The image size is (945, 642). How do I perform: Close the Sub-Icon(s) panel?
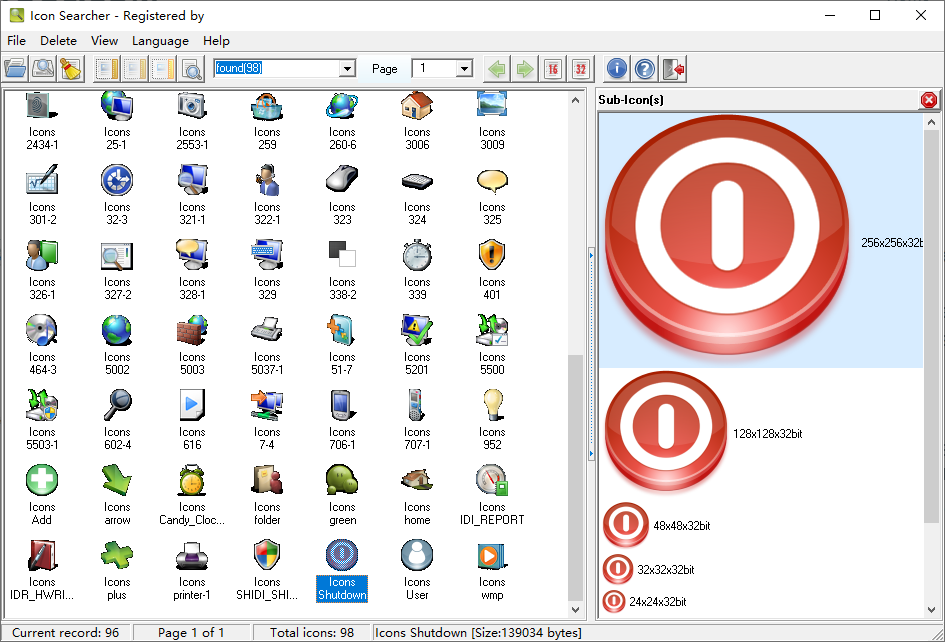point(929,100)
